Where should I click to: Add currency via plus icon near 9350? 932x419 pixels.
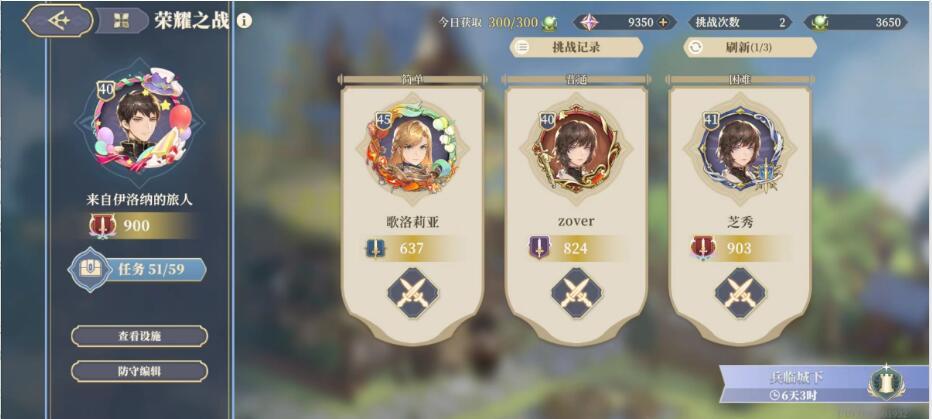tap(664, 23)
